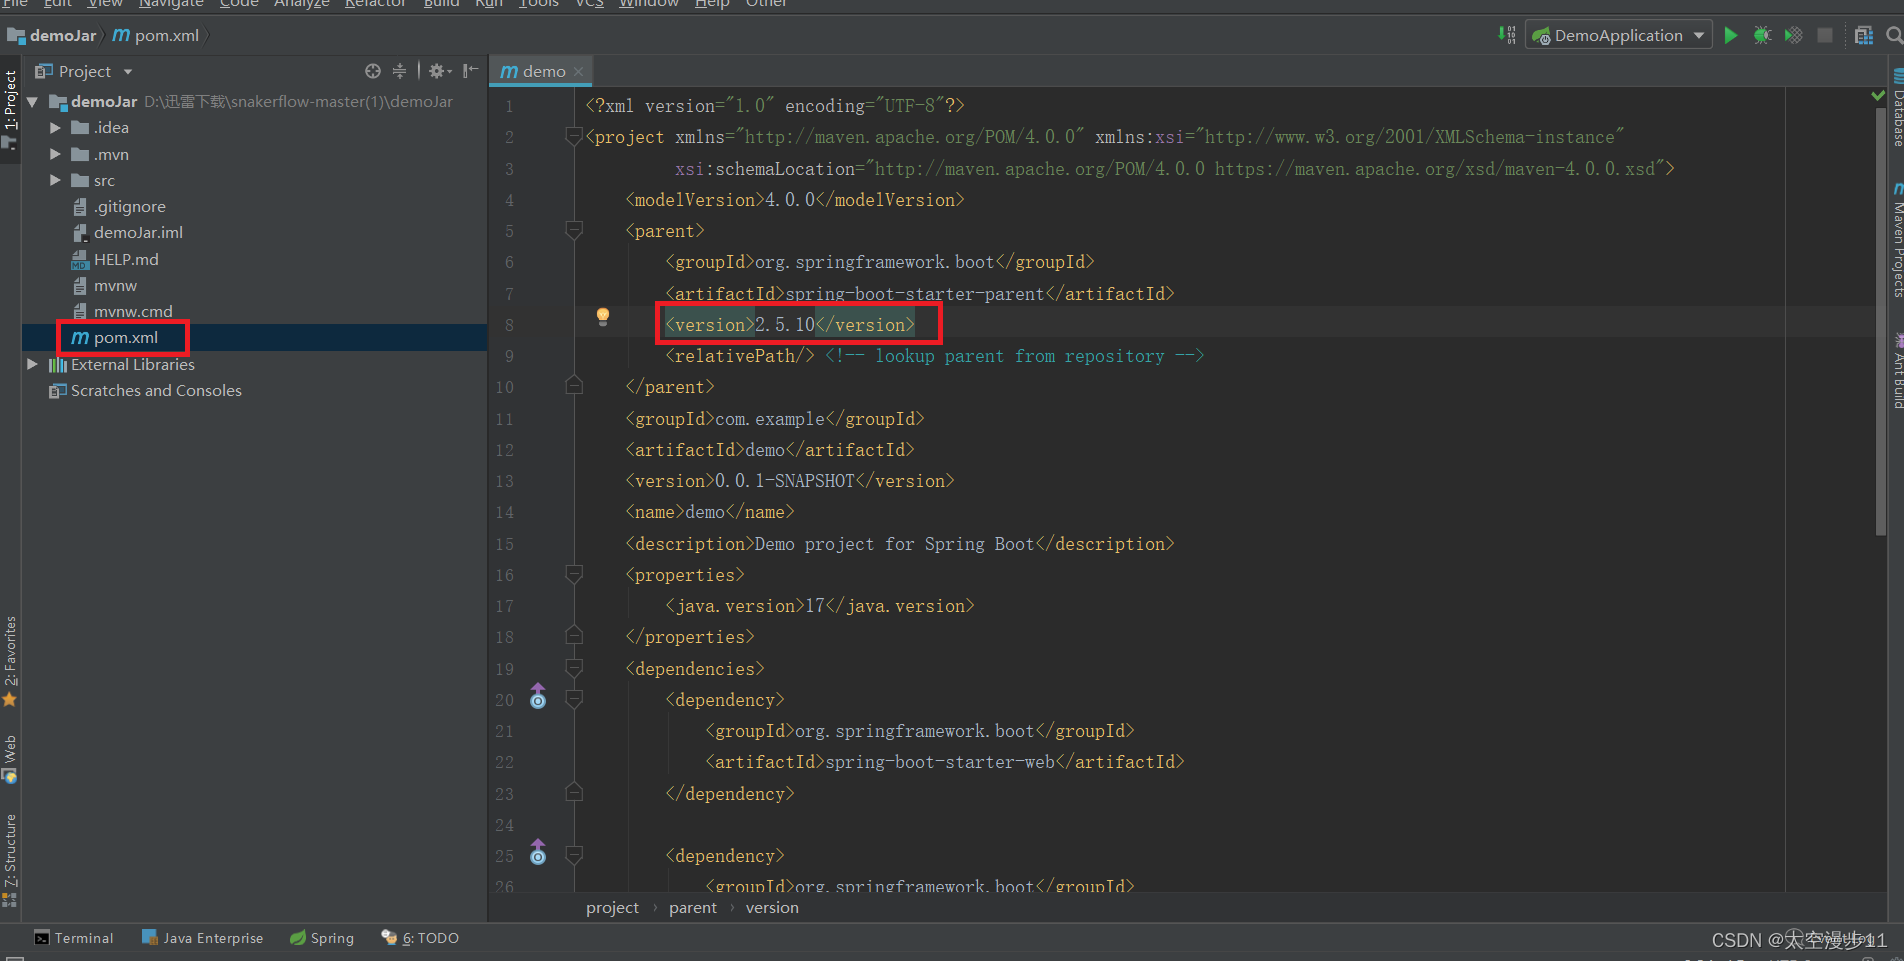Click 'project' in editor breadcrumb bar
Image resolution: width=1904 pixels, height=961 pixels.
tap(612, 907)
